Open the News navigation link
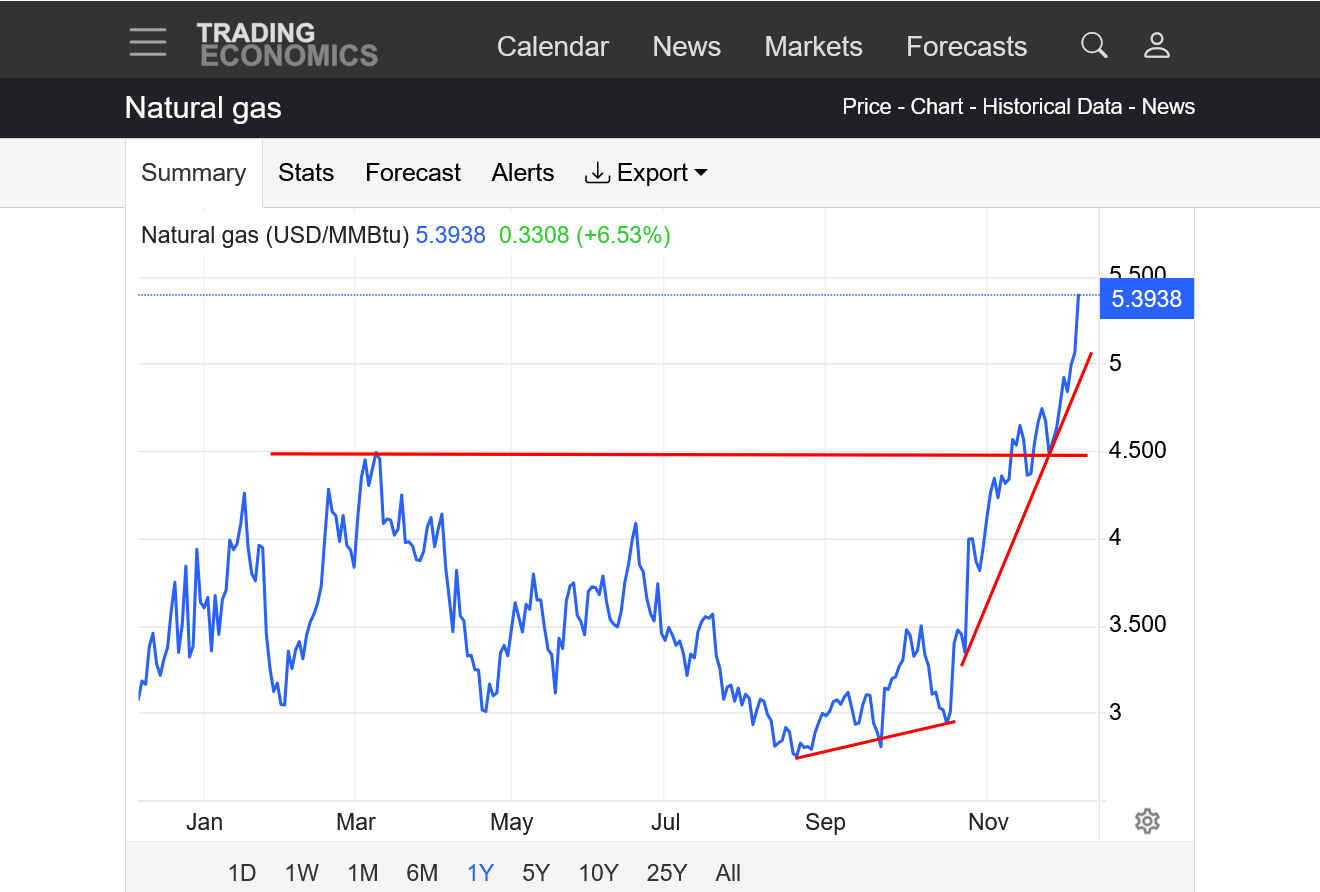Viewport: 1320px width, 892px height. pos(686,47)
